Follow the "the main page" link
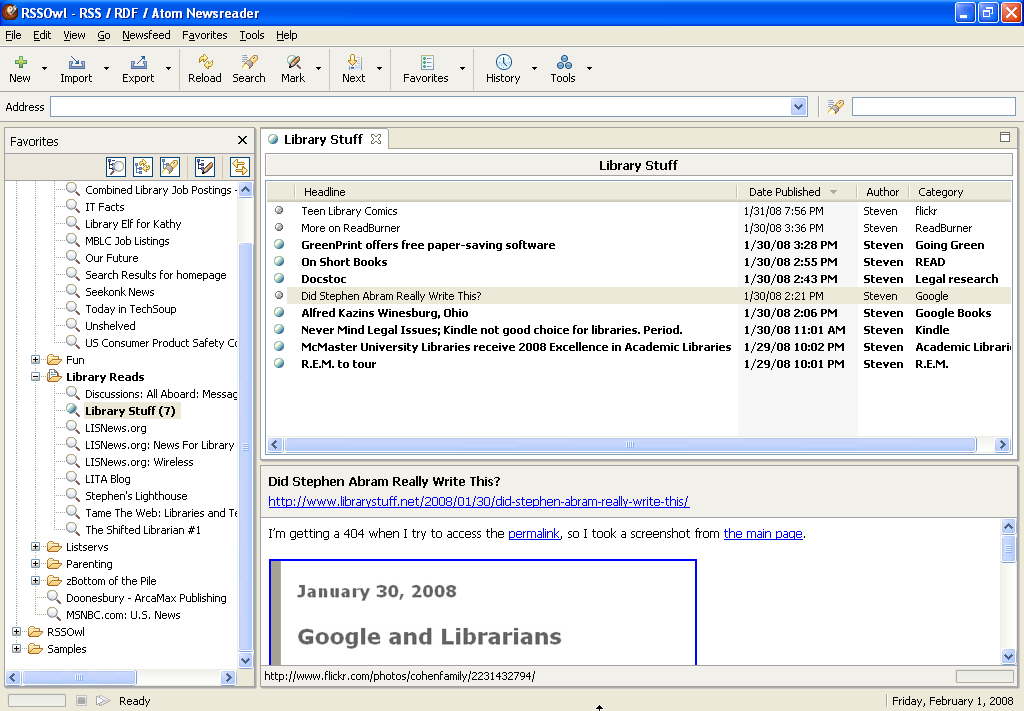Image resolution: width=1024 pixels, height=711 pixels. click(763, 533)
